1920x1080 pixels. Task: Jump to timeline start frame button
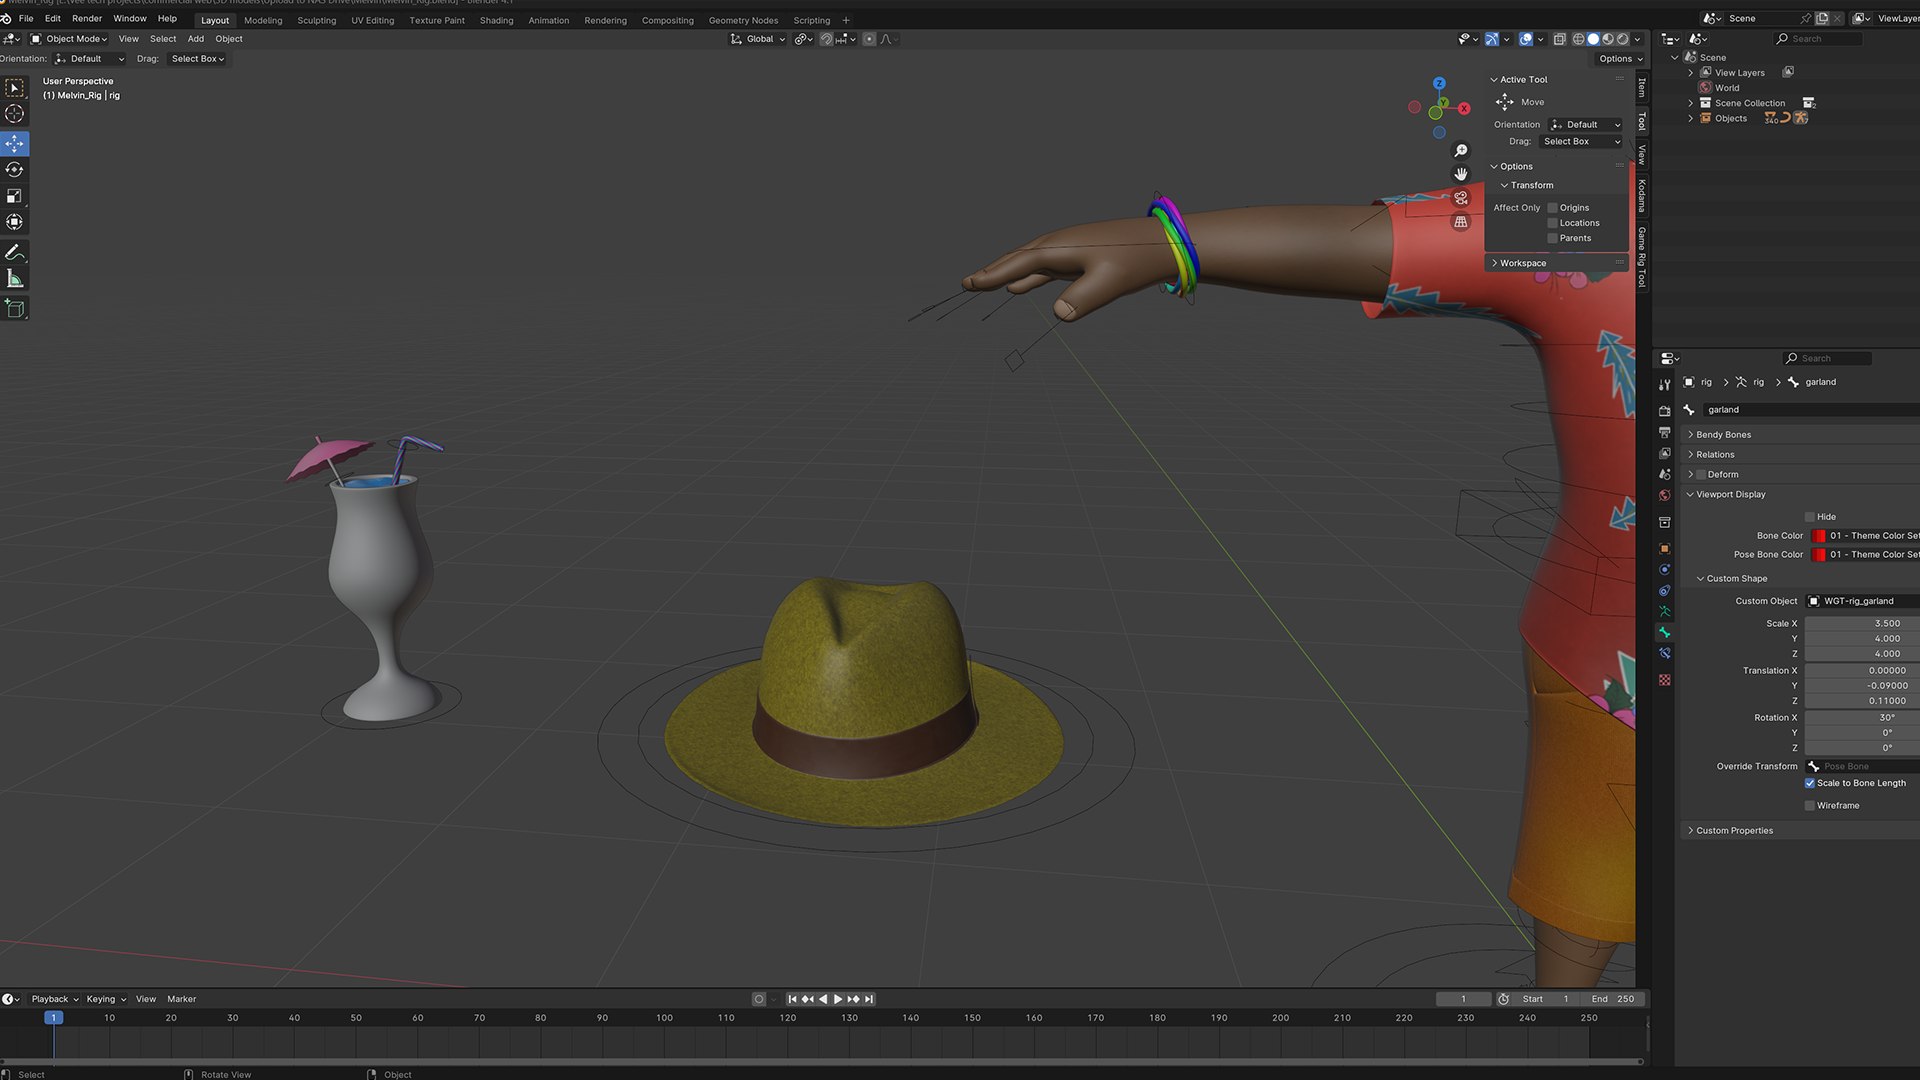click(x=792, y=999)
